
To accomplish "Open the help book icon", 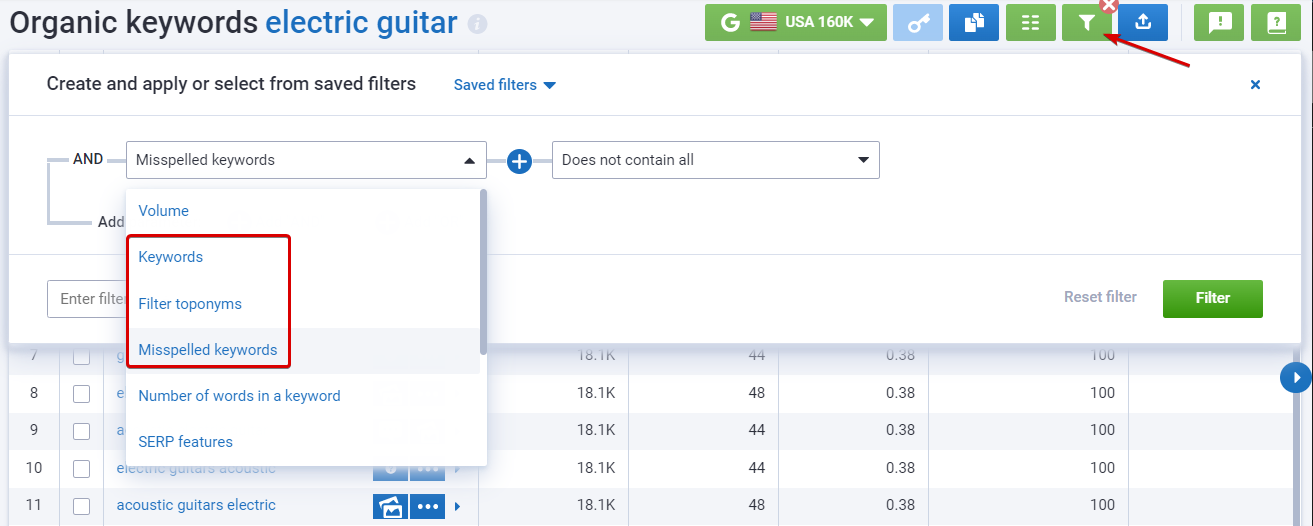I will click(x=1275, y=22).
